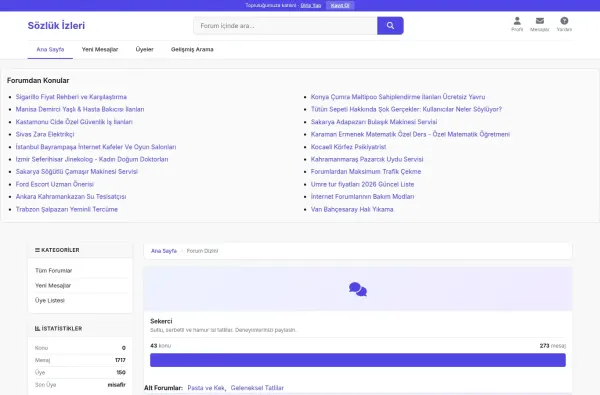This screenshot has height=395, width=600.
Task: Open Umre tur fiyatları 2026 topic
Action: pos(362,184)
